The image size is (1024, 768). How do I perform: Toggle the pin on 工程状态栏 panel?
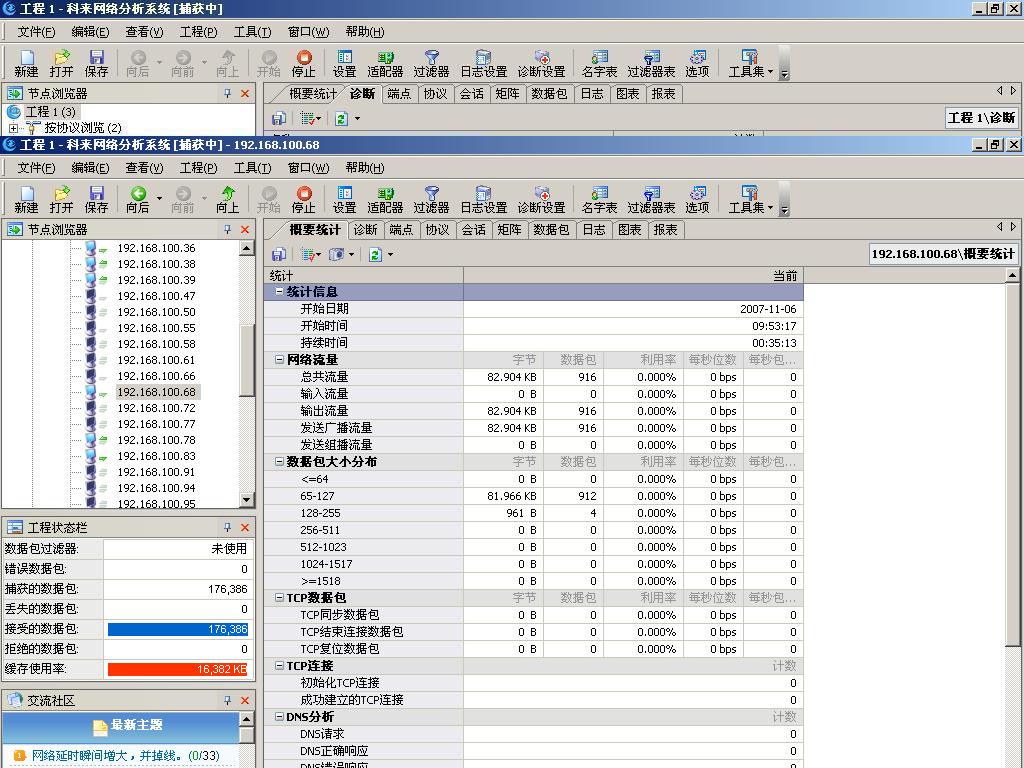tap(227, 527)
